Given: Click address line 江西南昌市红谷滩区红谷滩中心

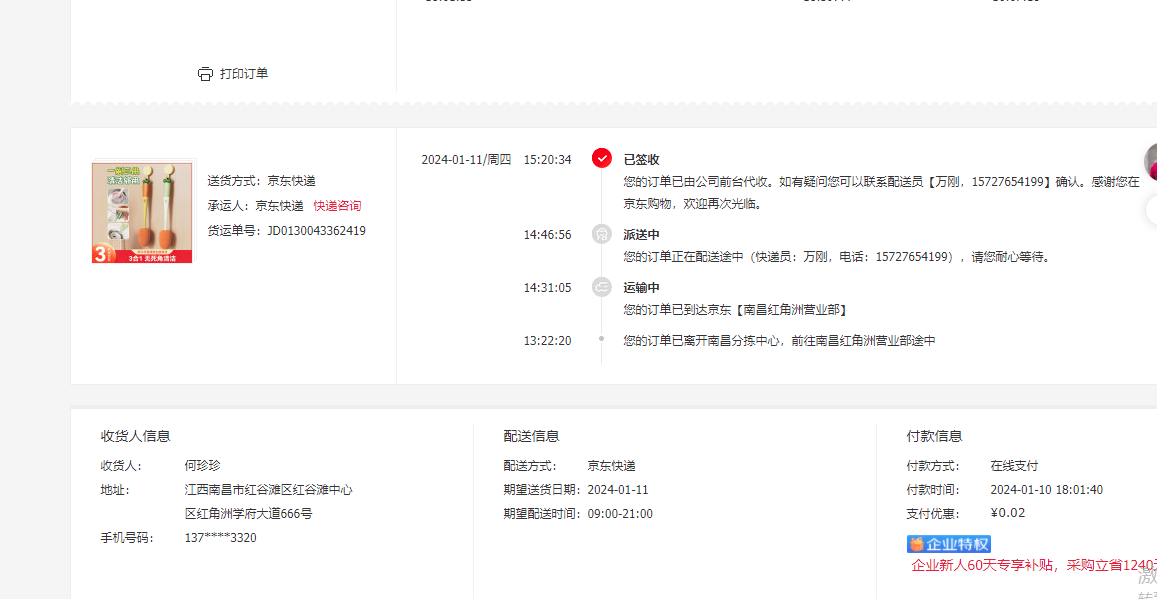Looking at the screenshot, I should (269, 490).
